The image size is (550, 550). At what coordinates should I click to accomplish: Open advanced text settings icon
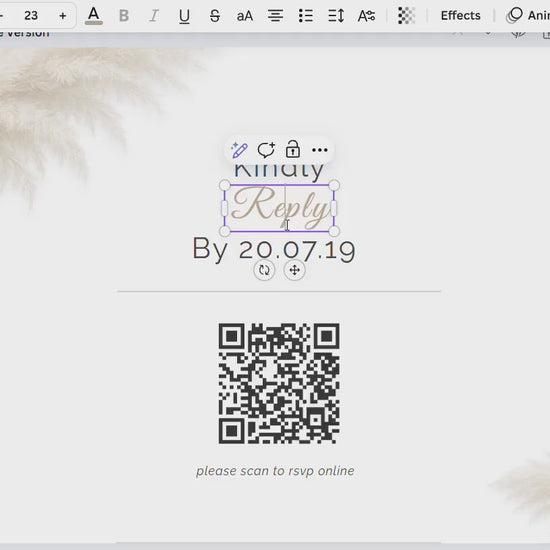[x=366, y=16]
